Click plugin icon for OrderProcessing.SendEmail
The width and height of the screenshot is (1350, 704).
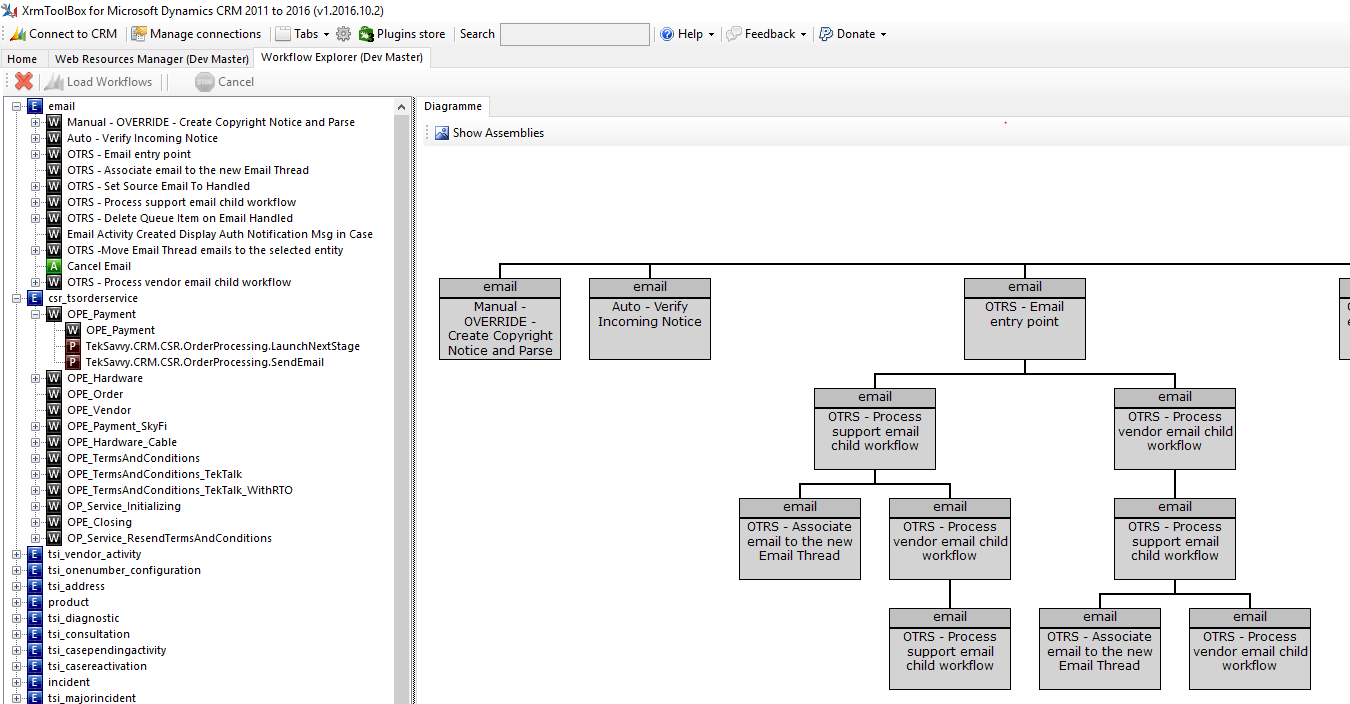[73, 362]
